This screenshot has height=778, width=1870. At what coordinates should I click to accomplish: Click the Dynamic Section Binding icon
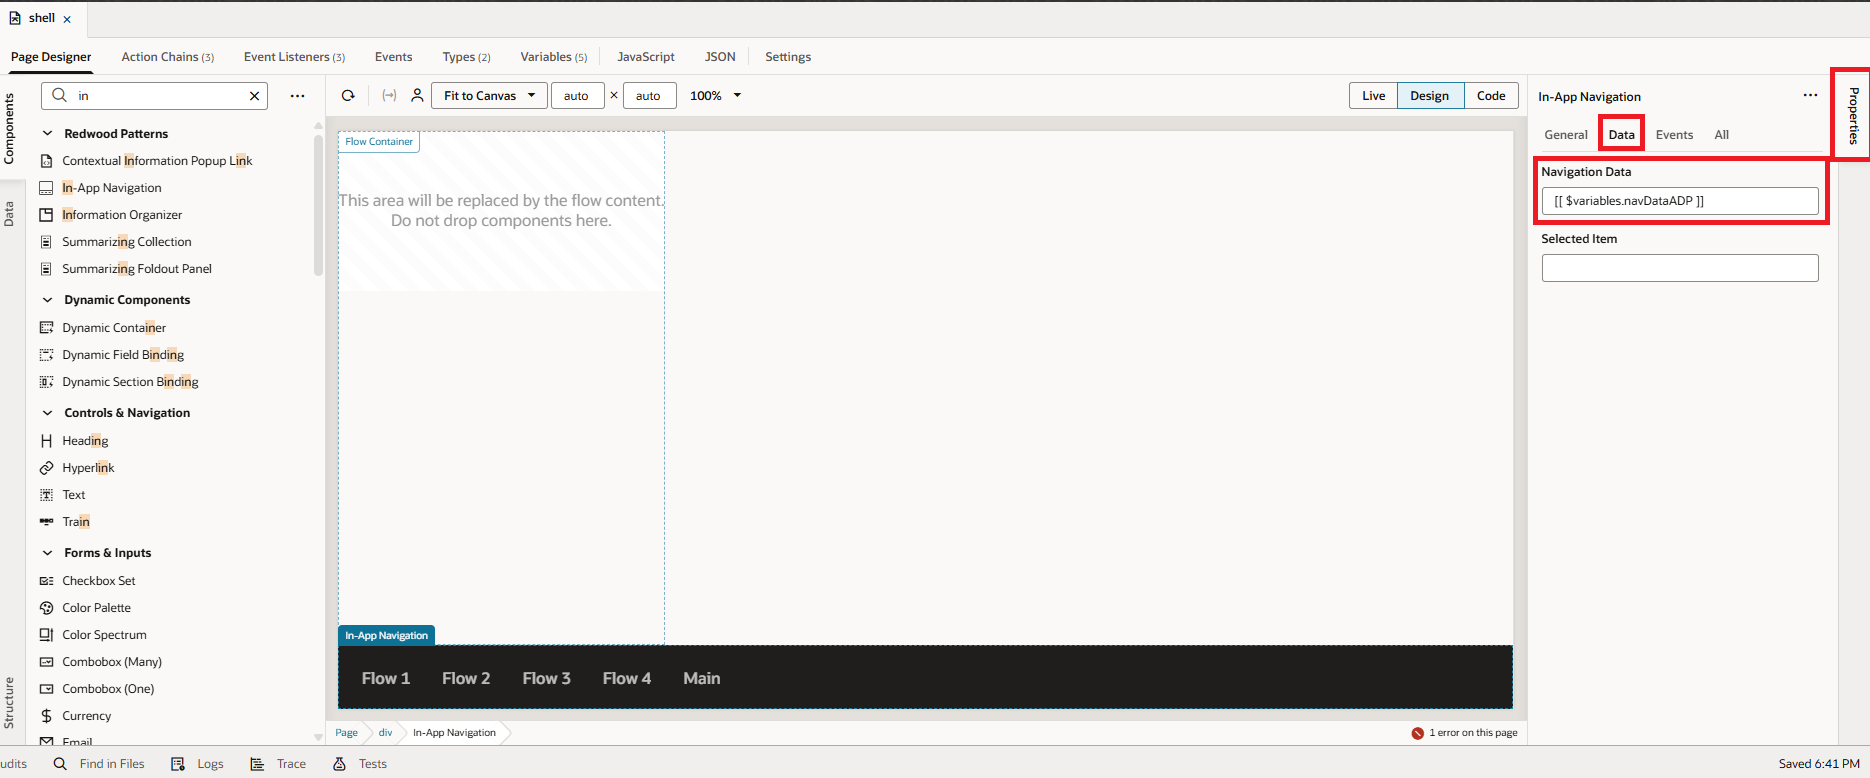[46, 382]
